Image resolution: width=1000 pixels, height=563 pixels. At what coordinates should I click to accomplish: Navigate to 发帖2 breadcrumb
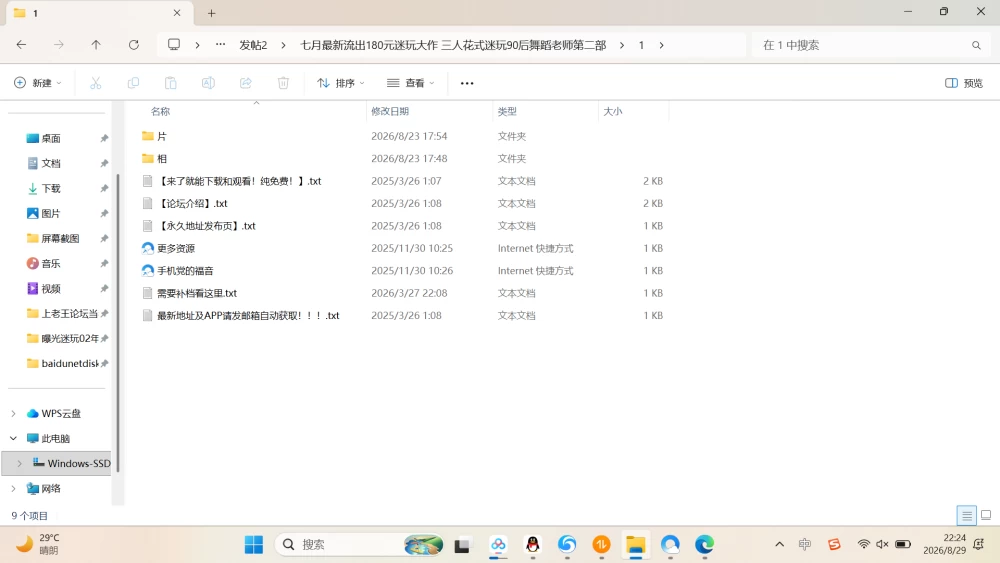click(253, 45)
